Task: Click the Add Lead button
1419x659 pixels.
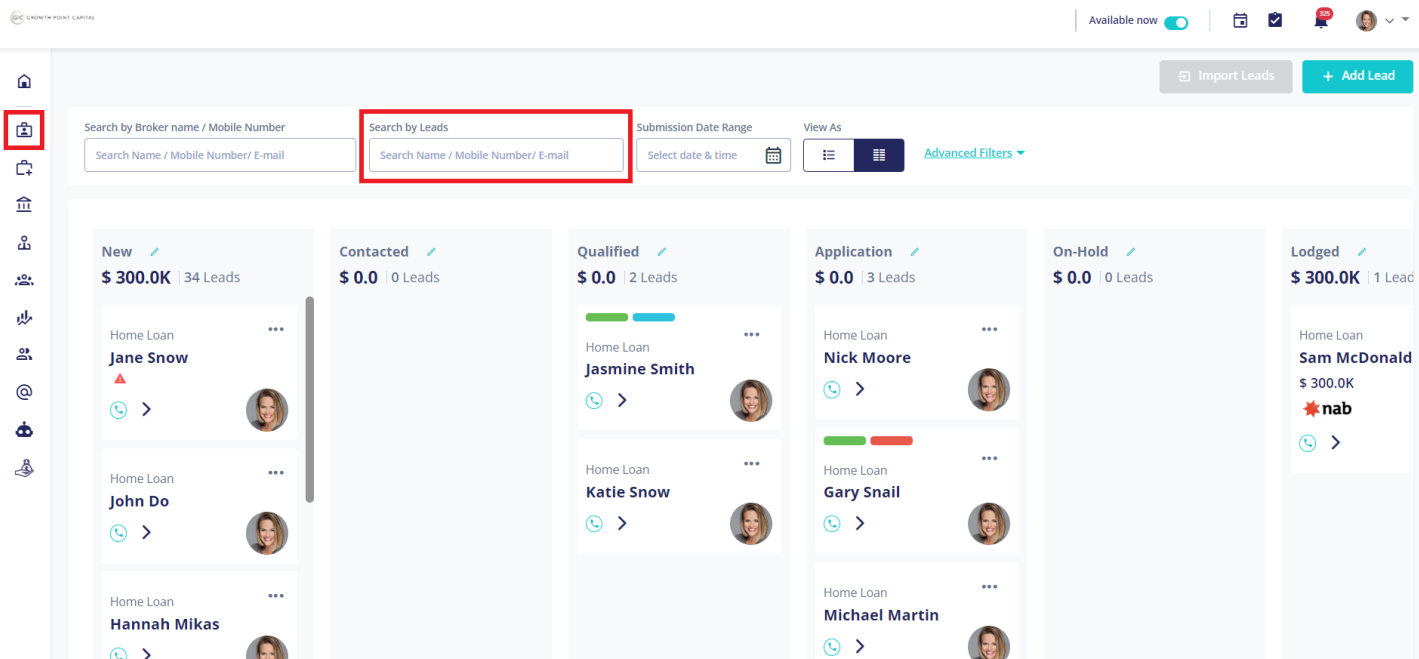Action: [1357, 76]
